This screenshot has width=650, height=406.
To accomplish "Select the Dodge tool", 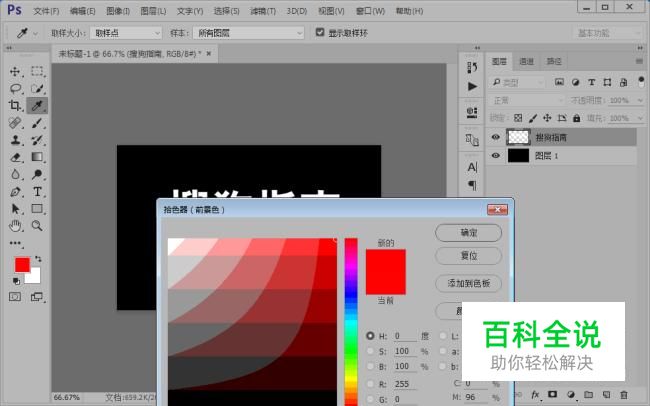I will pos(37,174).
